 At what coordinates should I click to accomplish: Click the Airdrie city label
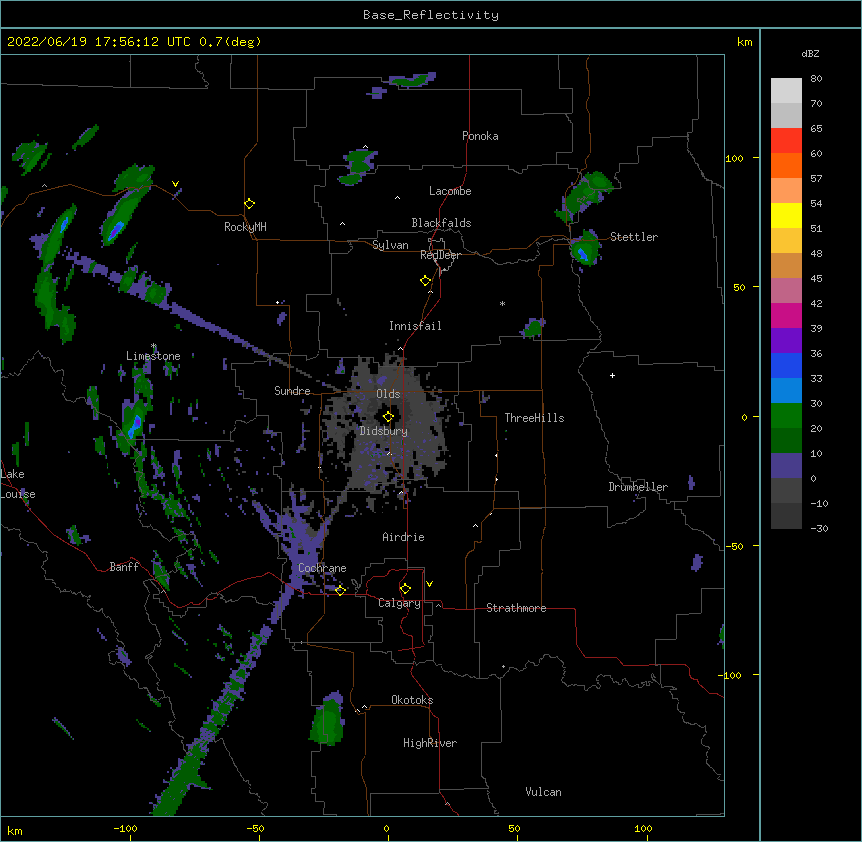tap(404, 537)
